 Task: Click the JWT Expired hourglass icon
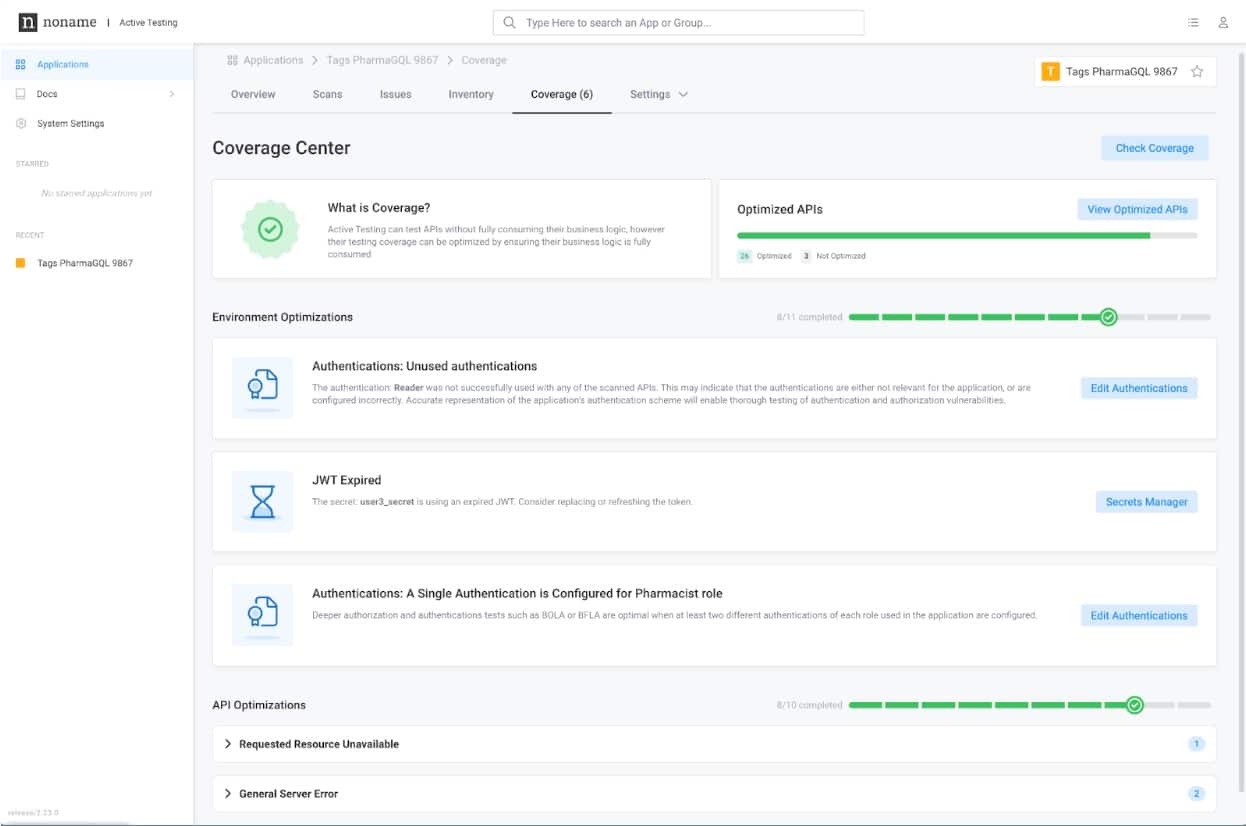point(262,502)
